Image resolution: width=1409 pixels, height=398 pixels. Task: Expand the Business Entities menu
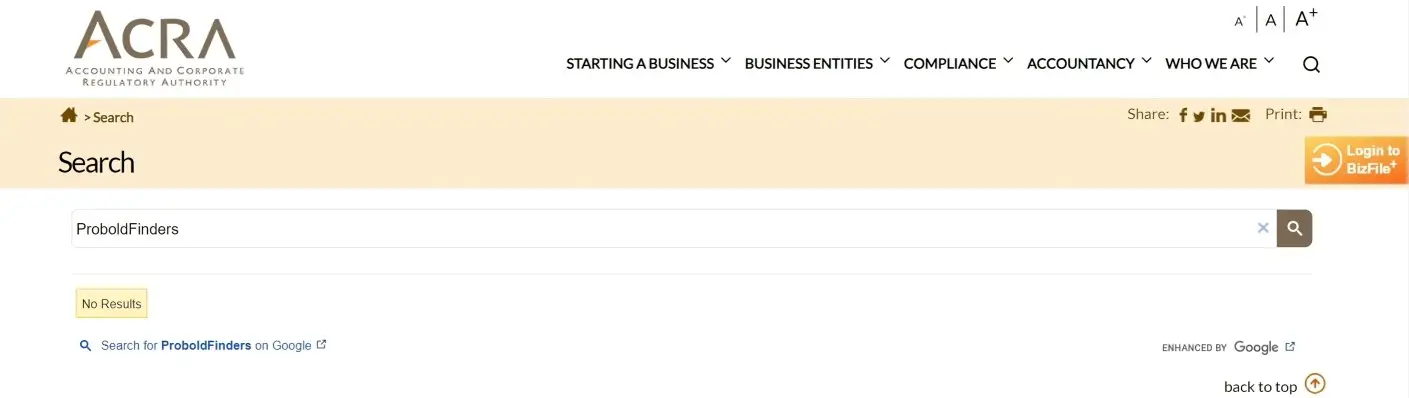pyautogui.click(x=817, y=63)
